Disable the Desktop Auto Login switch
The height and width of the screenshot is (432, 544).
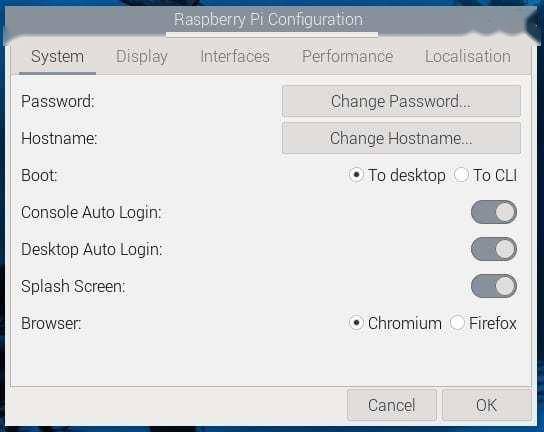click(x=494, y=249)
